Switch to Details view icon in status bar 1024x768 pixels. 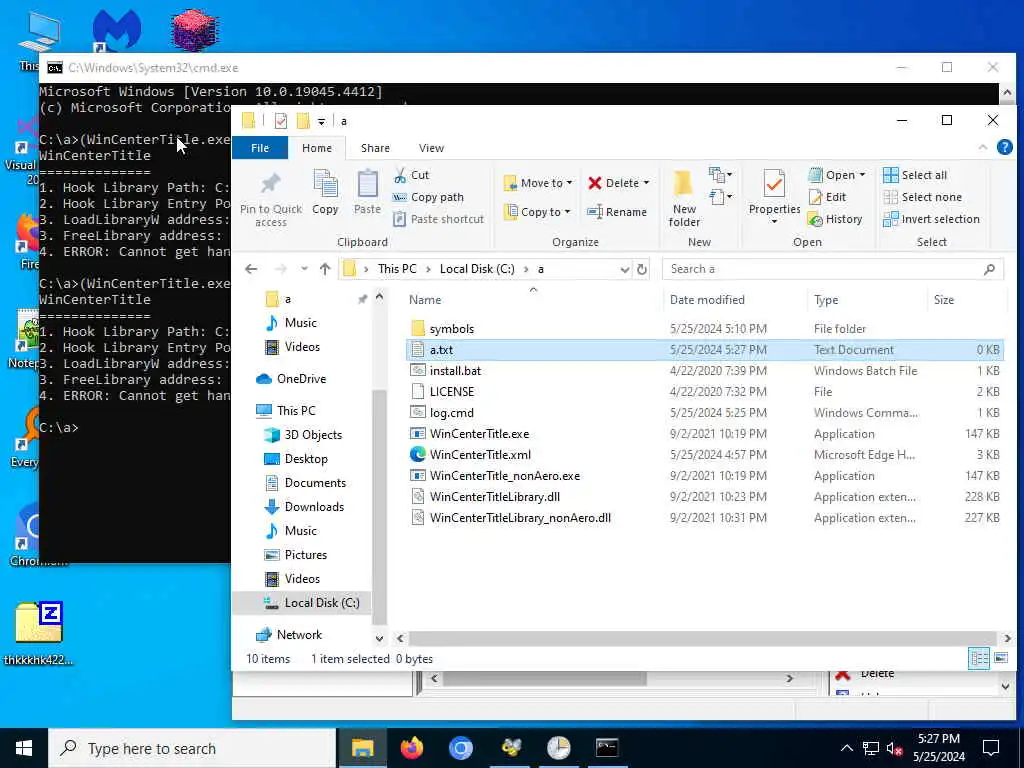tap(979, 658)
